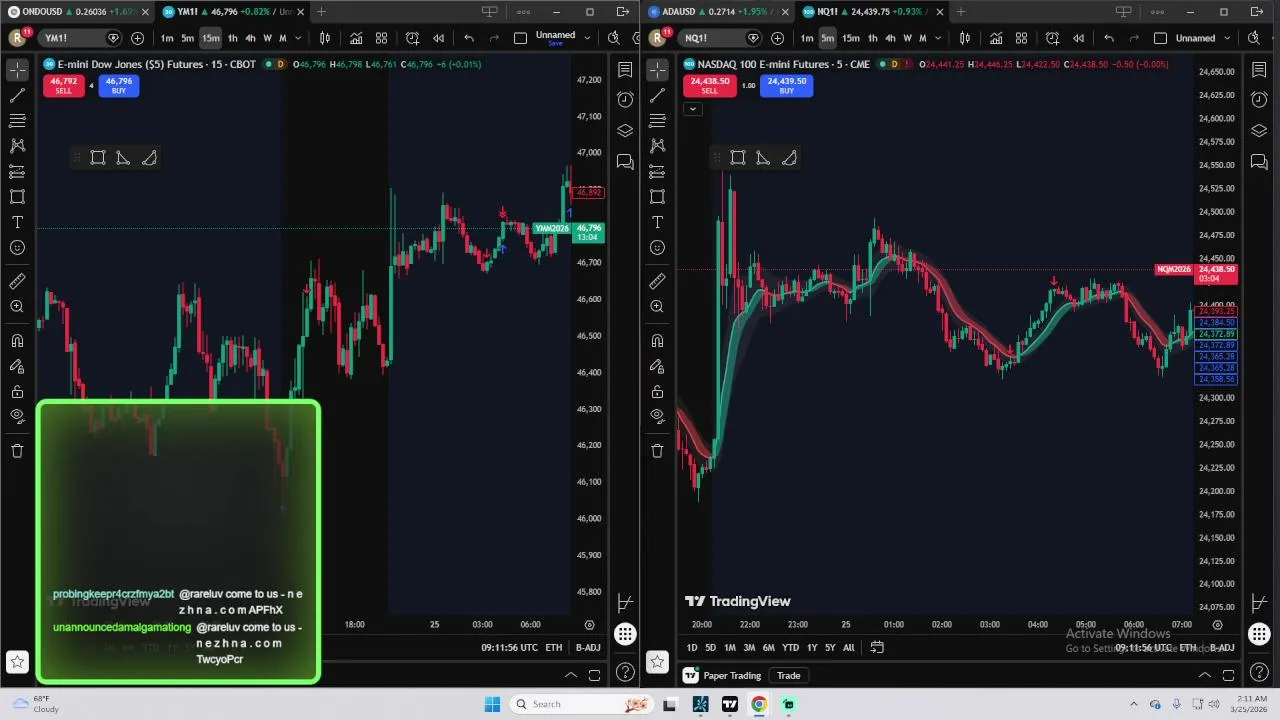
Task: Toggle hide all drawings eye in left YM1! window
Action: (x=17, y=416)
